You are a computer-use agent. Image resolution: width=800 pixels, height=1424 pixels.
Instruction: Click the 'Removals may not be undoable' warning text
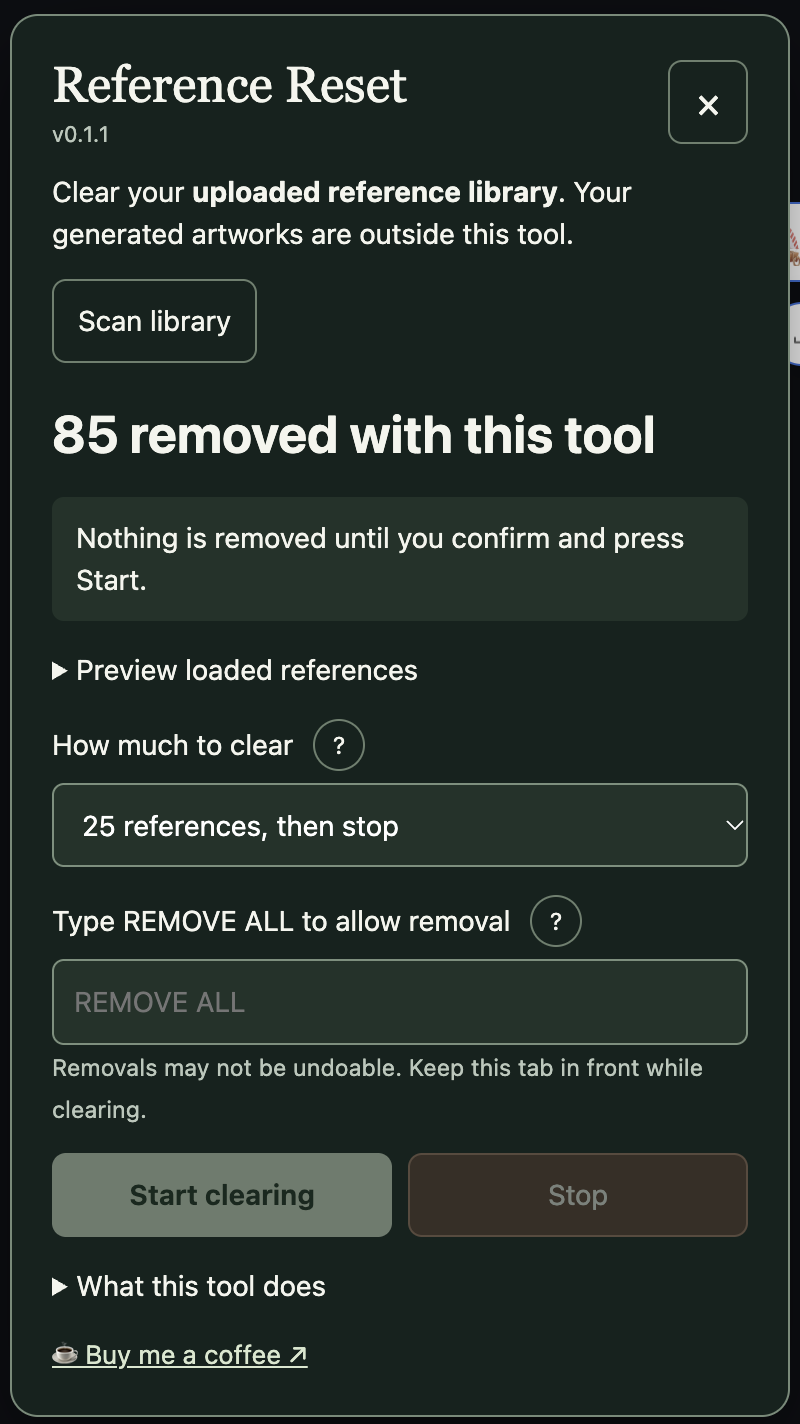pos(378,1089)
